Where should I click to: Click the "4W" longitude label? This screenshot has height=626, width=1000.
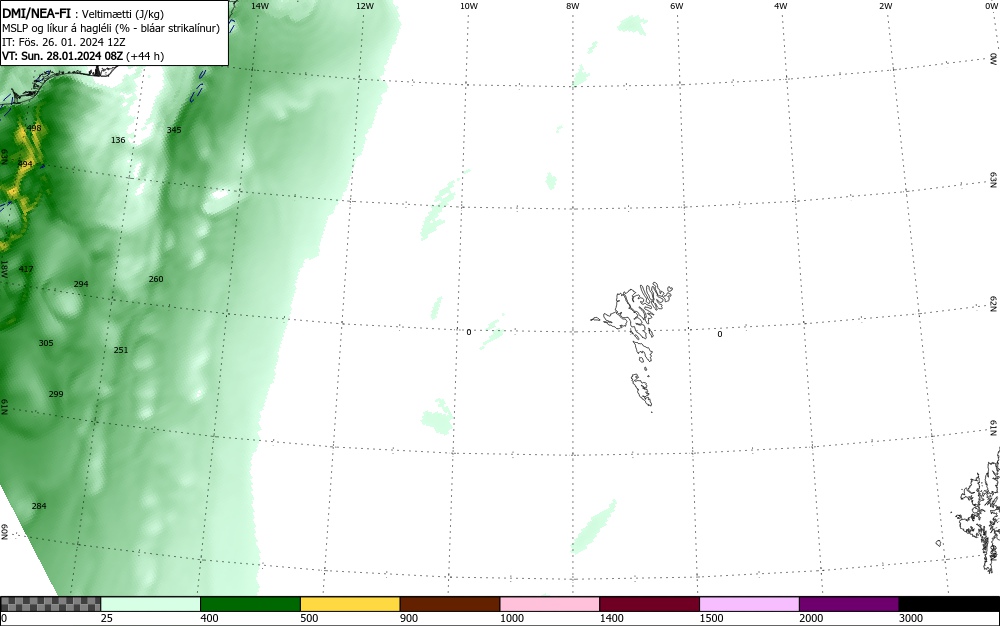[781, 6]
